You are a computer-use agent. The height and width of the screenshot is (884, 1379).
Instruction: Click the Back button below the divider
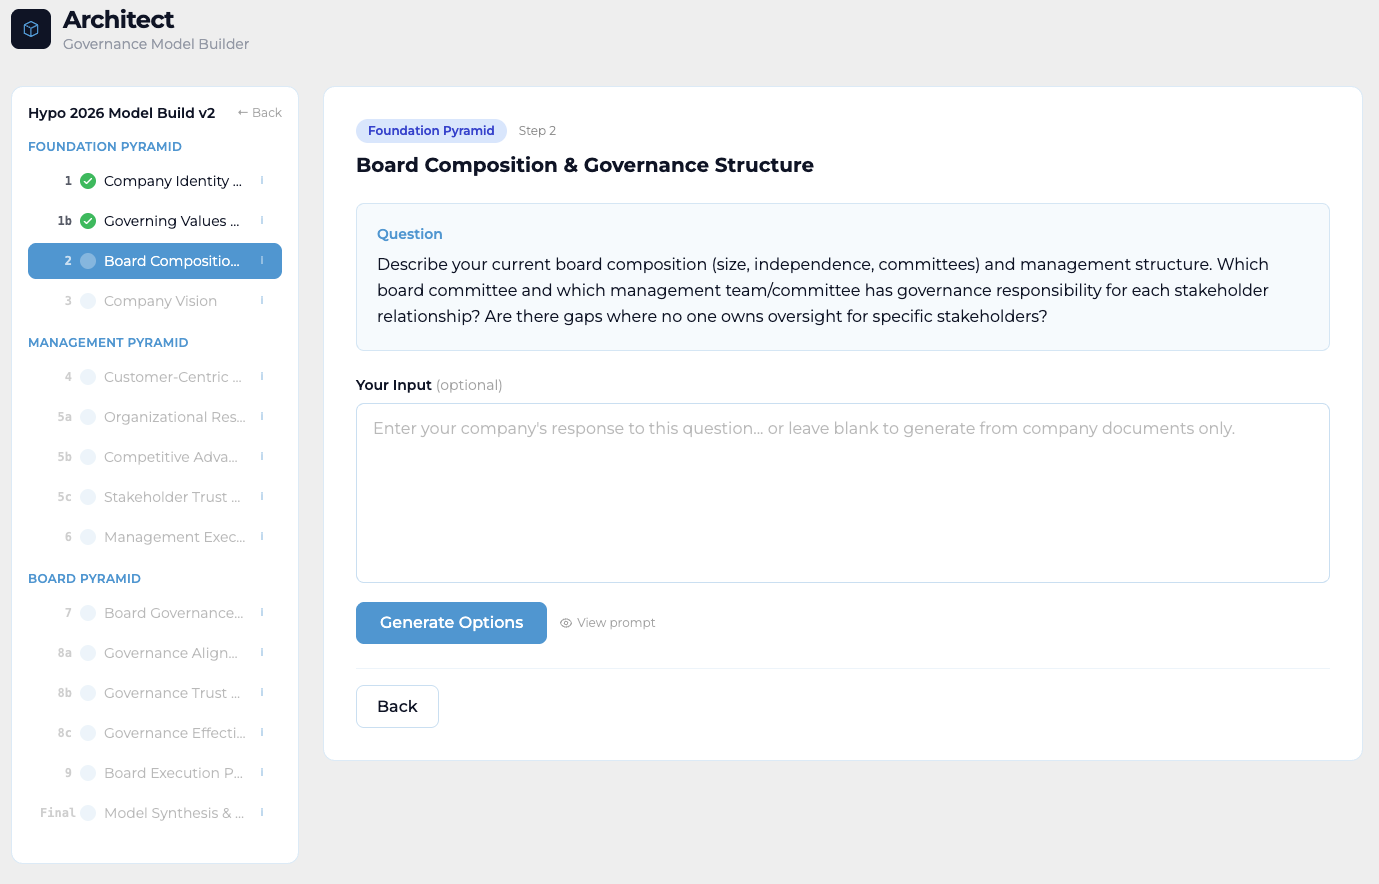(x=397, y=706)
